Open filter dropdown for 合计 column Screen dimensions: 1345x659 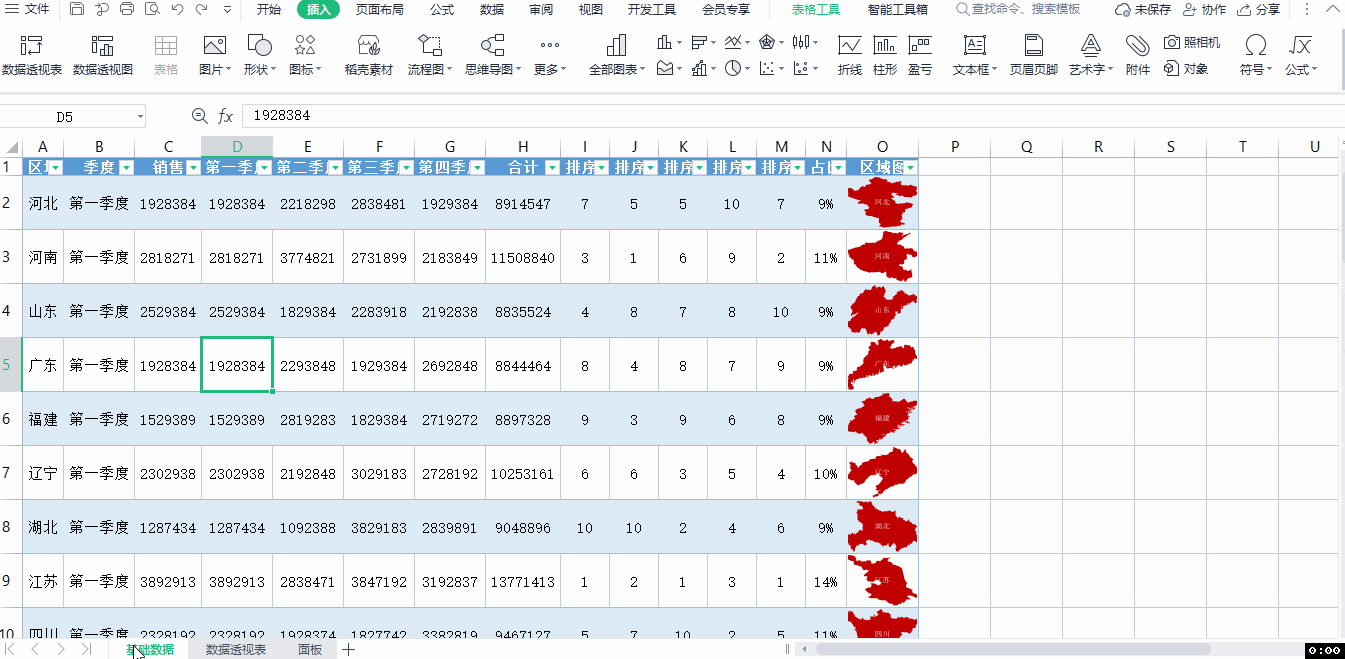click(x=552, y=167)
